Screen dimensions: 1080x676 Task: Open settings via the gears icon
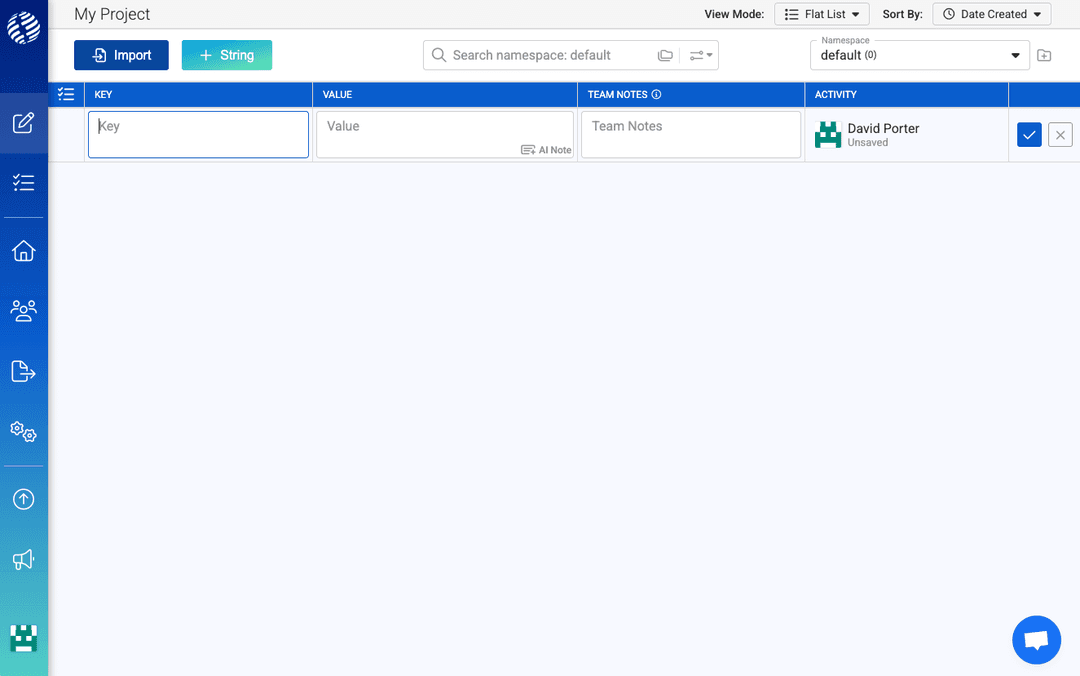tap(23, 432)
